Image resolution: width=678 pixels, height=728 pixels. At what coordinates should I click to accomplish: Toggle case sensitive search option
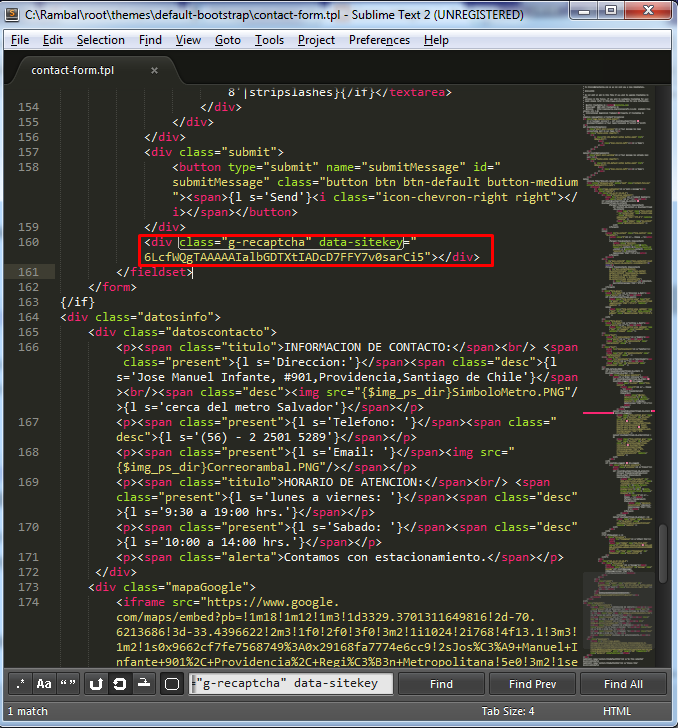[44, 684]
